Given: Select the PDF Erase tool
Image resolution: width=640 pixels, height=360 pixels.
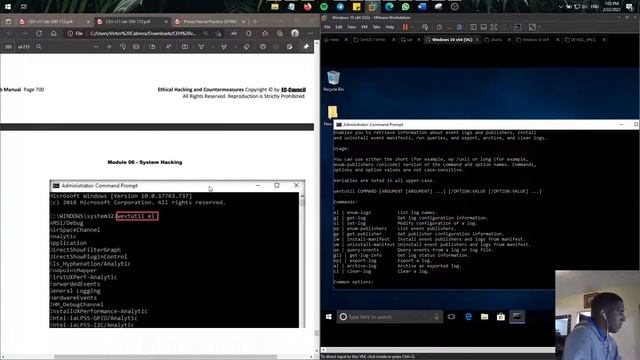Looking at the screenshot, I should tap(247, 47).
